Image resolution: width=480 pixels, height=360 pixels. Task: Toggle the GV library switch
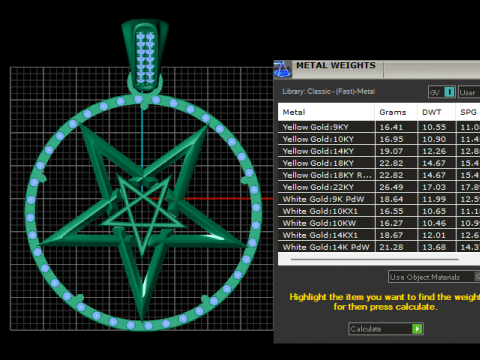tap(442, 92)
